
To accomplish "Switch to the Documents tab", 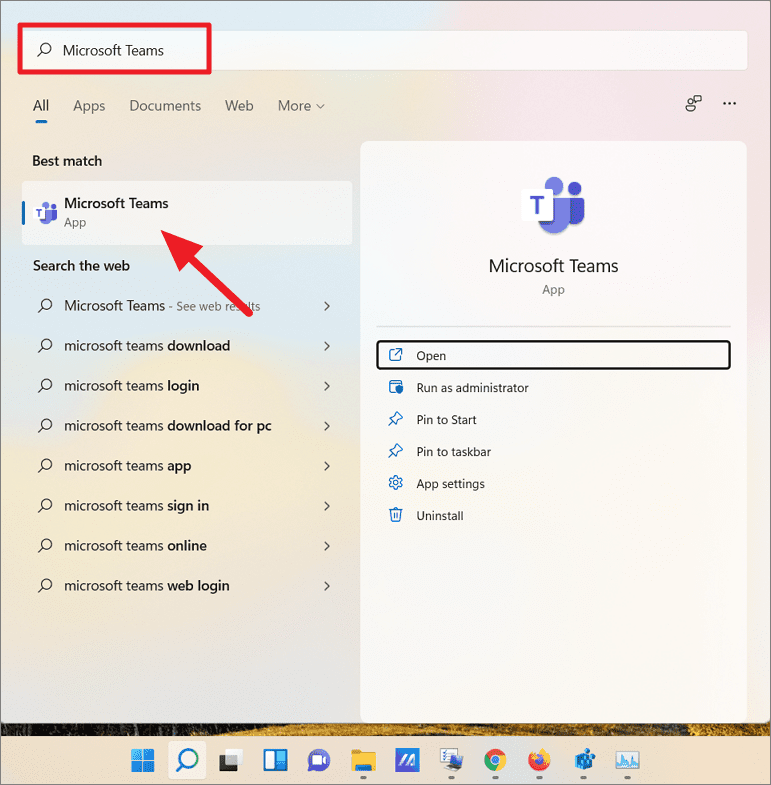I will [x=165, y=106].
